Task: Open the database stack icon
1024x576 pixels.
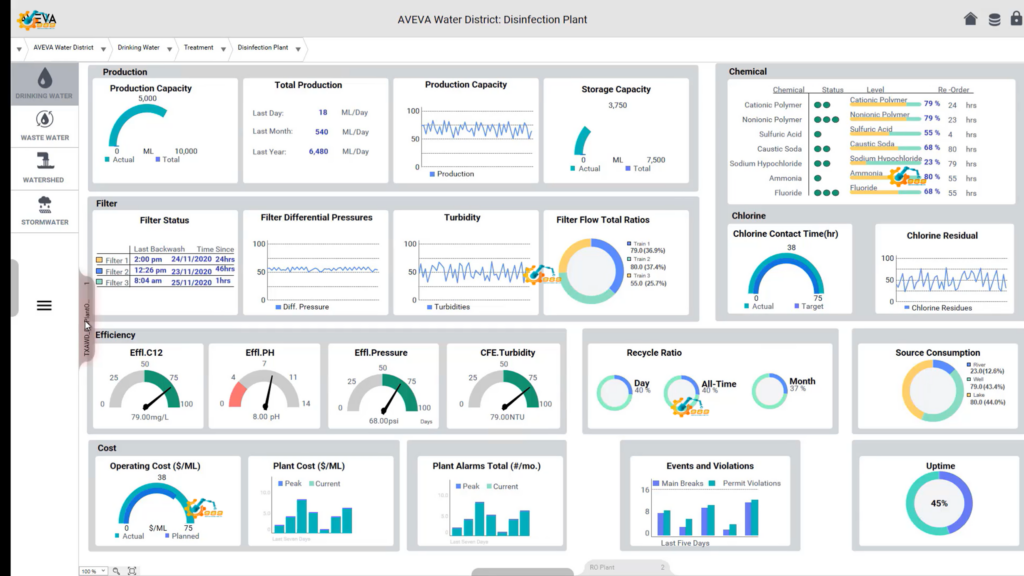Action: tap(994, 19)
